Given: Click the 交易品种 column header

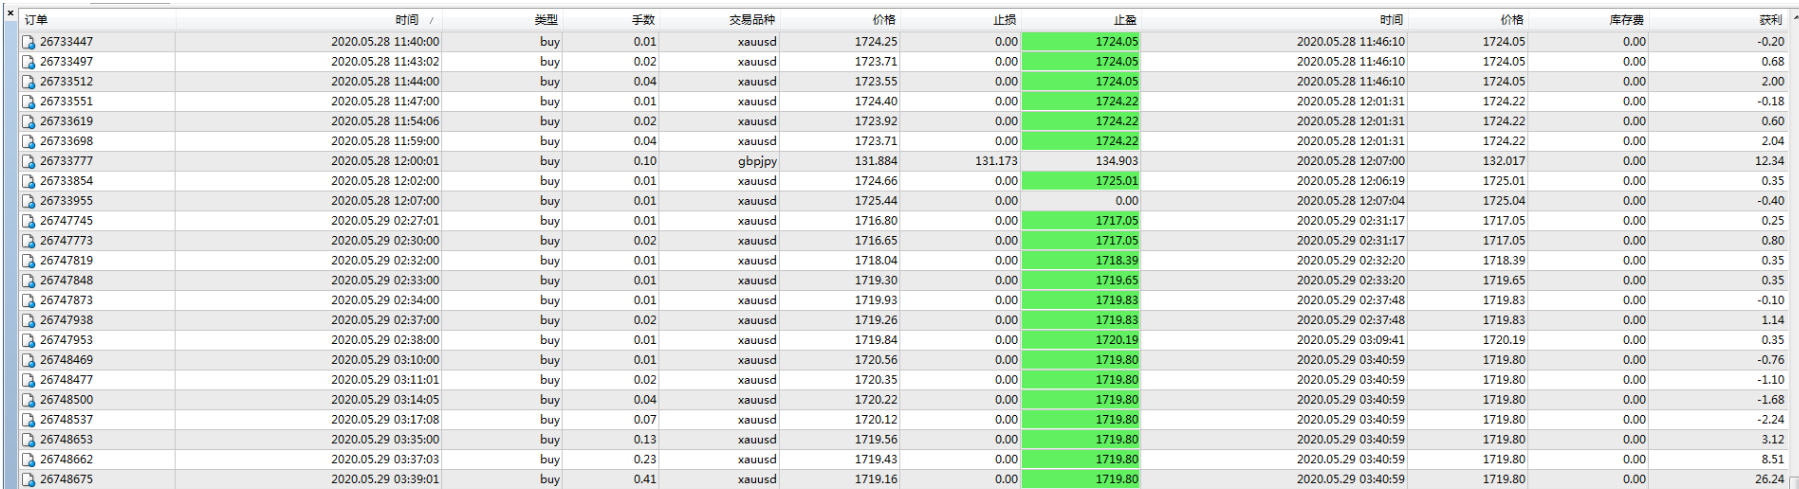Looking at the screenshot, I should click(751, 20).
